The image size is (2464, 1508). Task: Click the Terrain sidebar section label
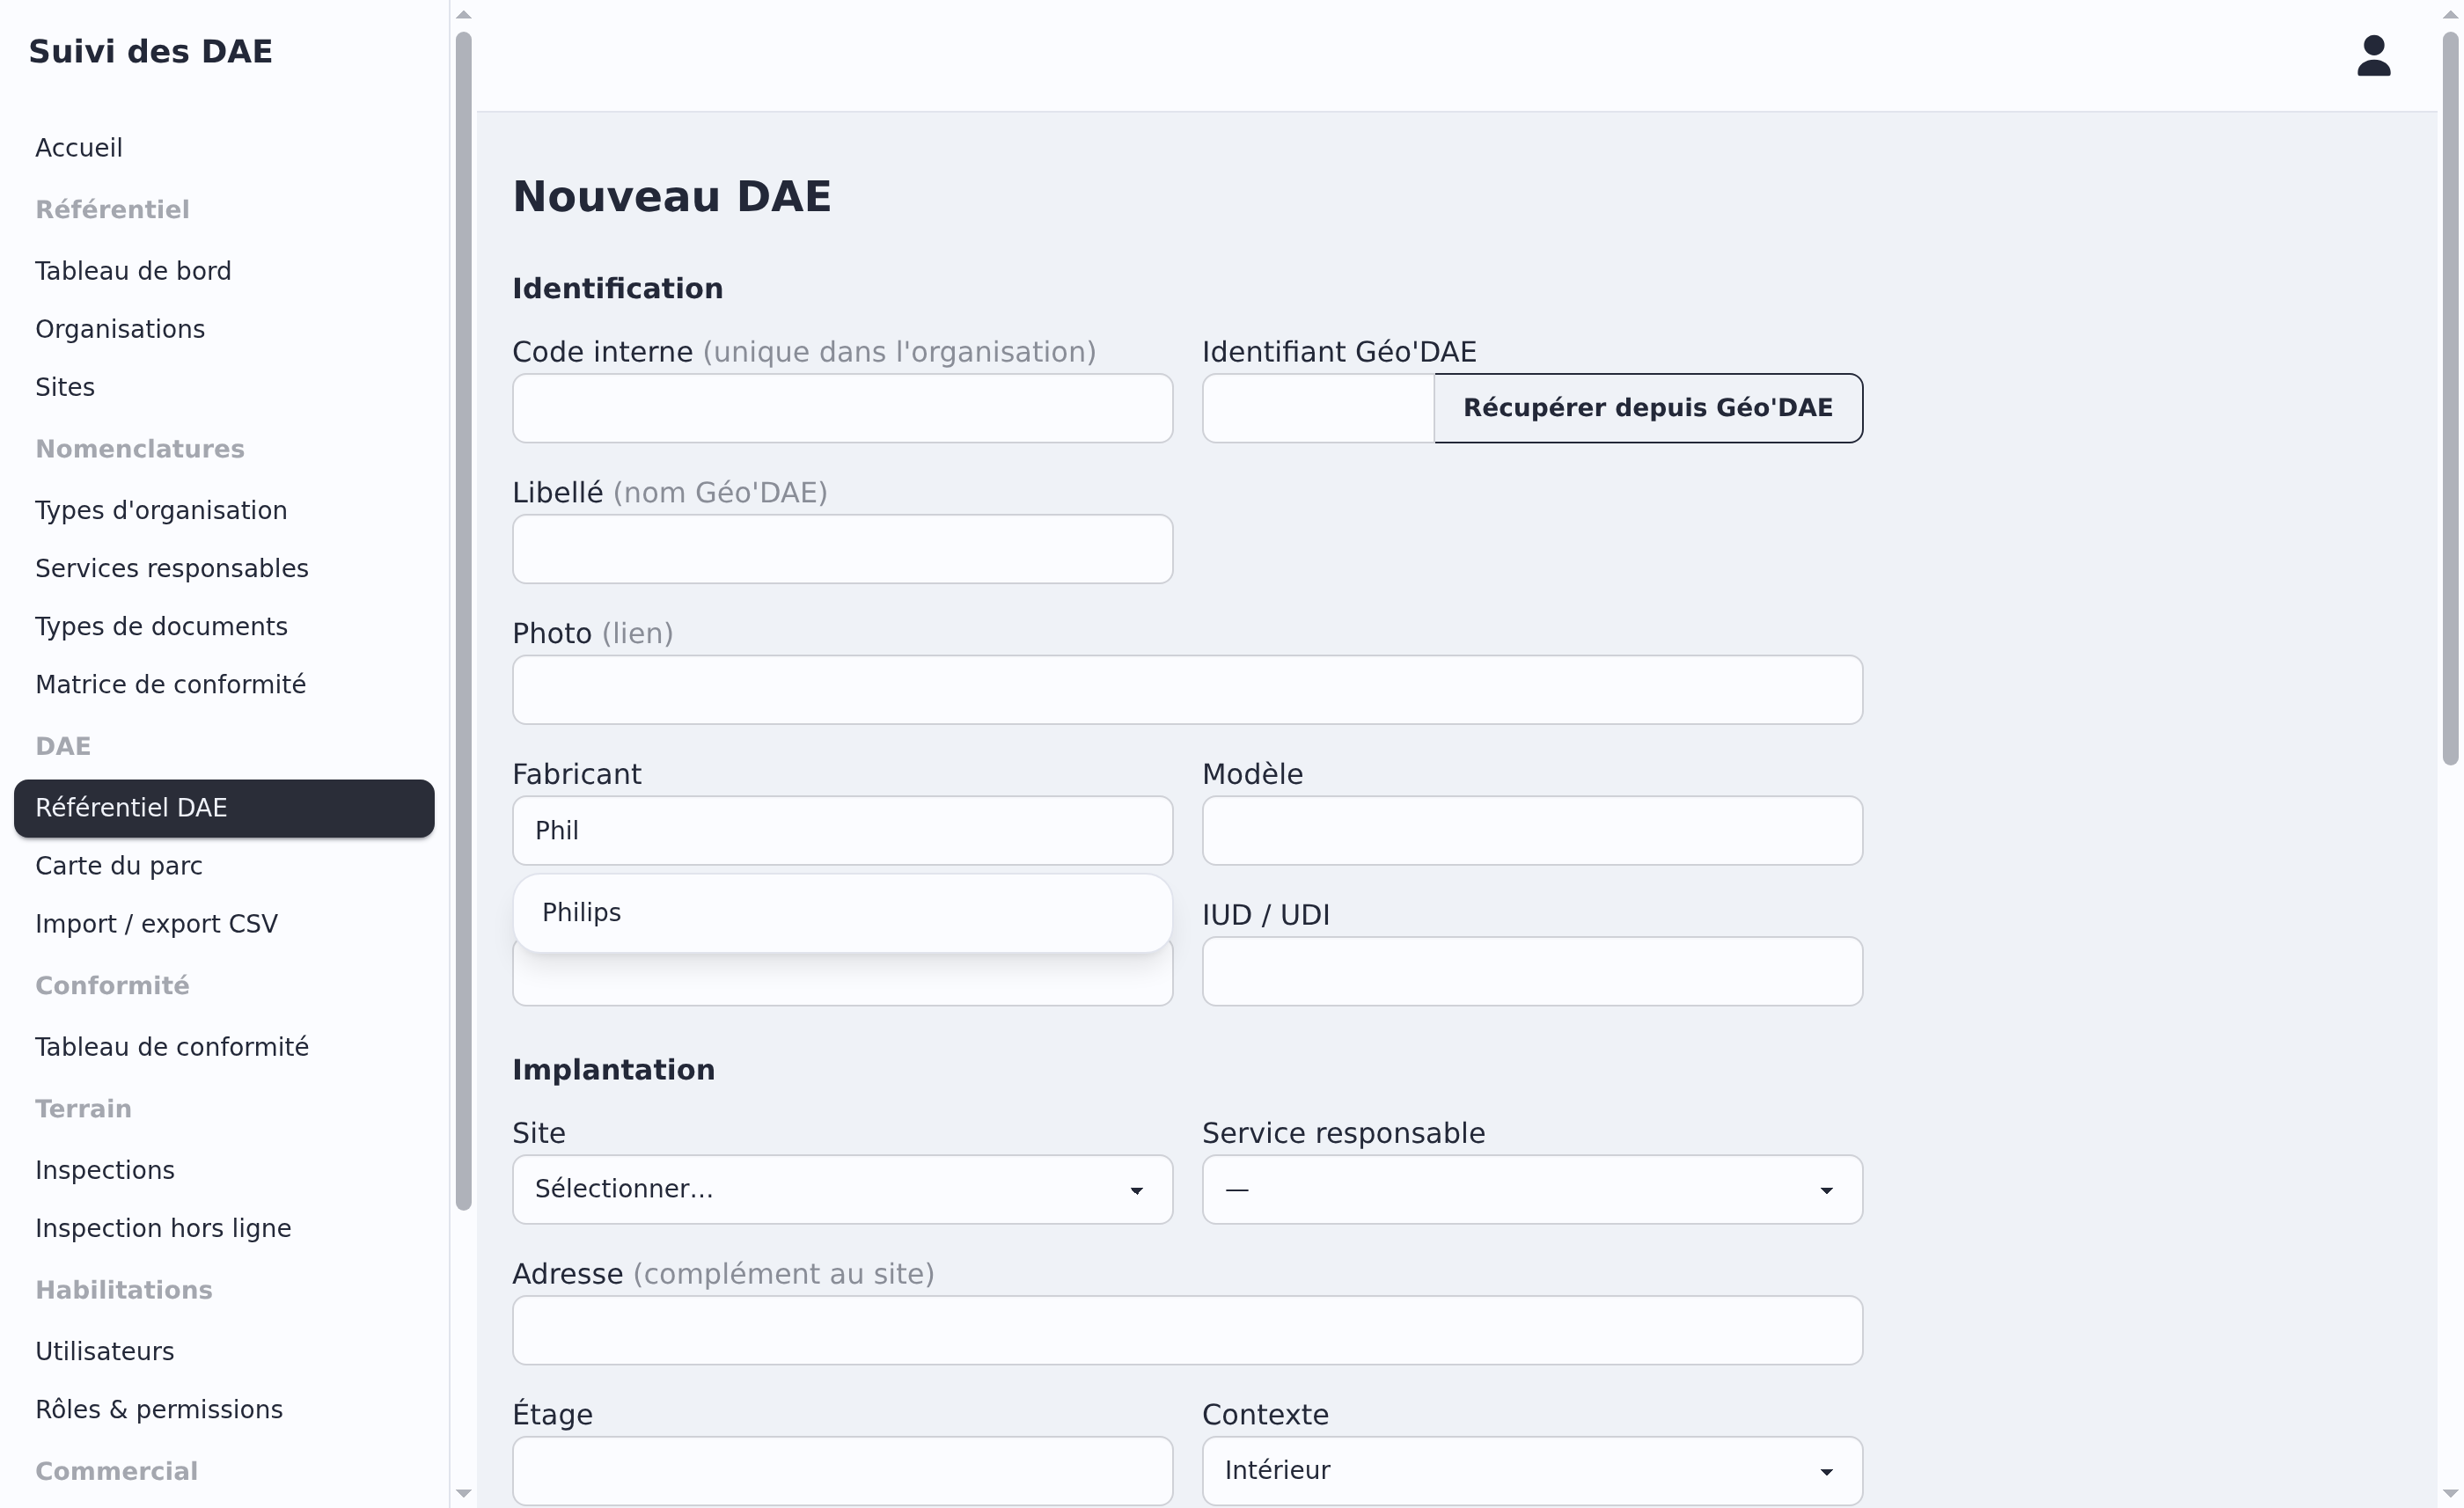click(84, 1109)
